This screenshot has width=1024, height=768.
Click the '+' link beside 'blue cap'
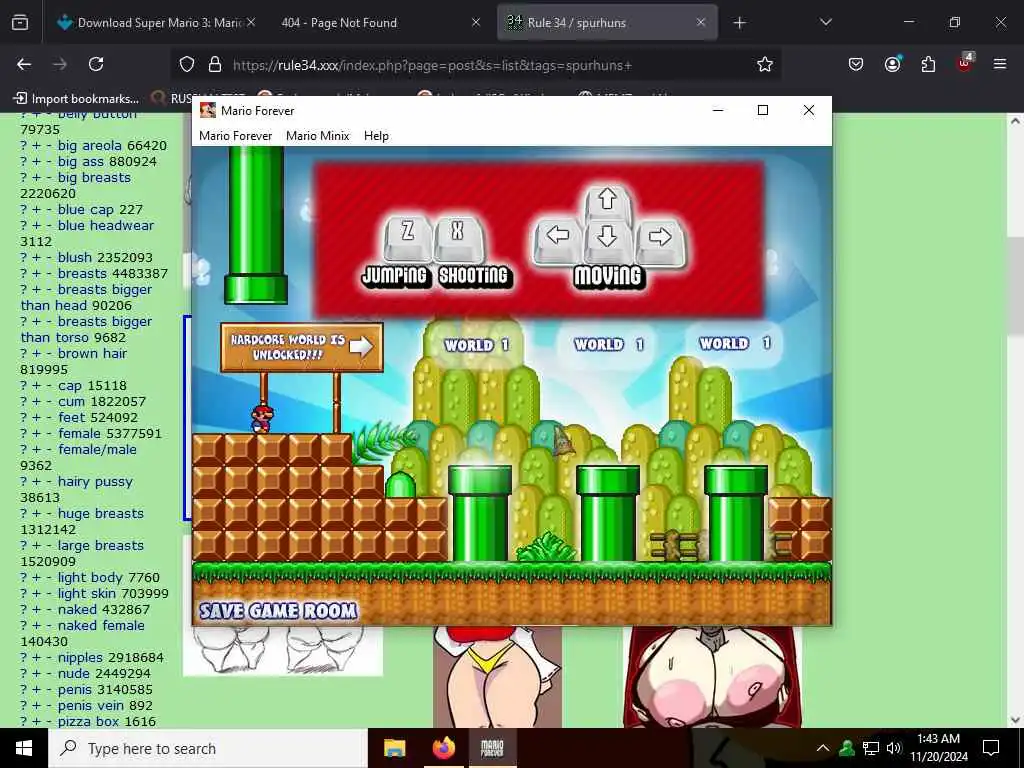[37, 210]
